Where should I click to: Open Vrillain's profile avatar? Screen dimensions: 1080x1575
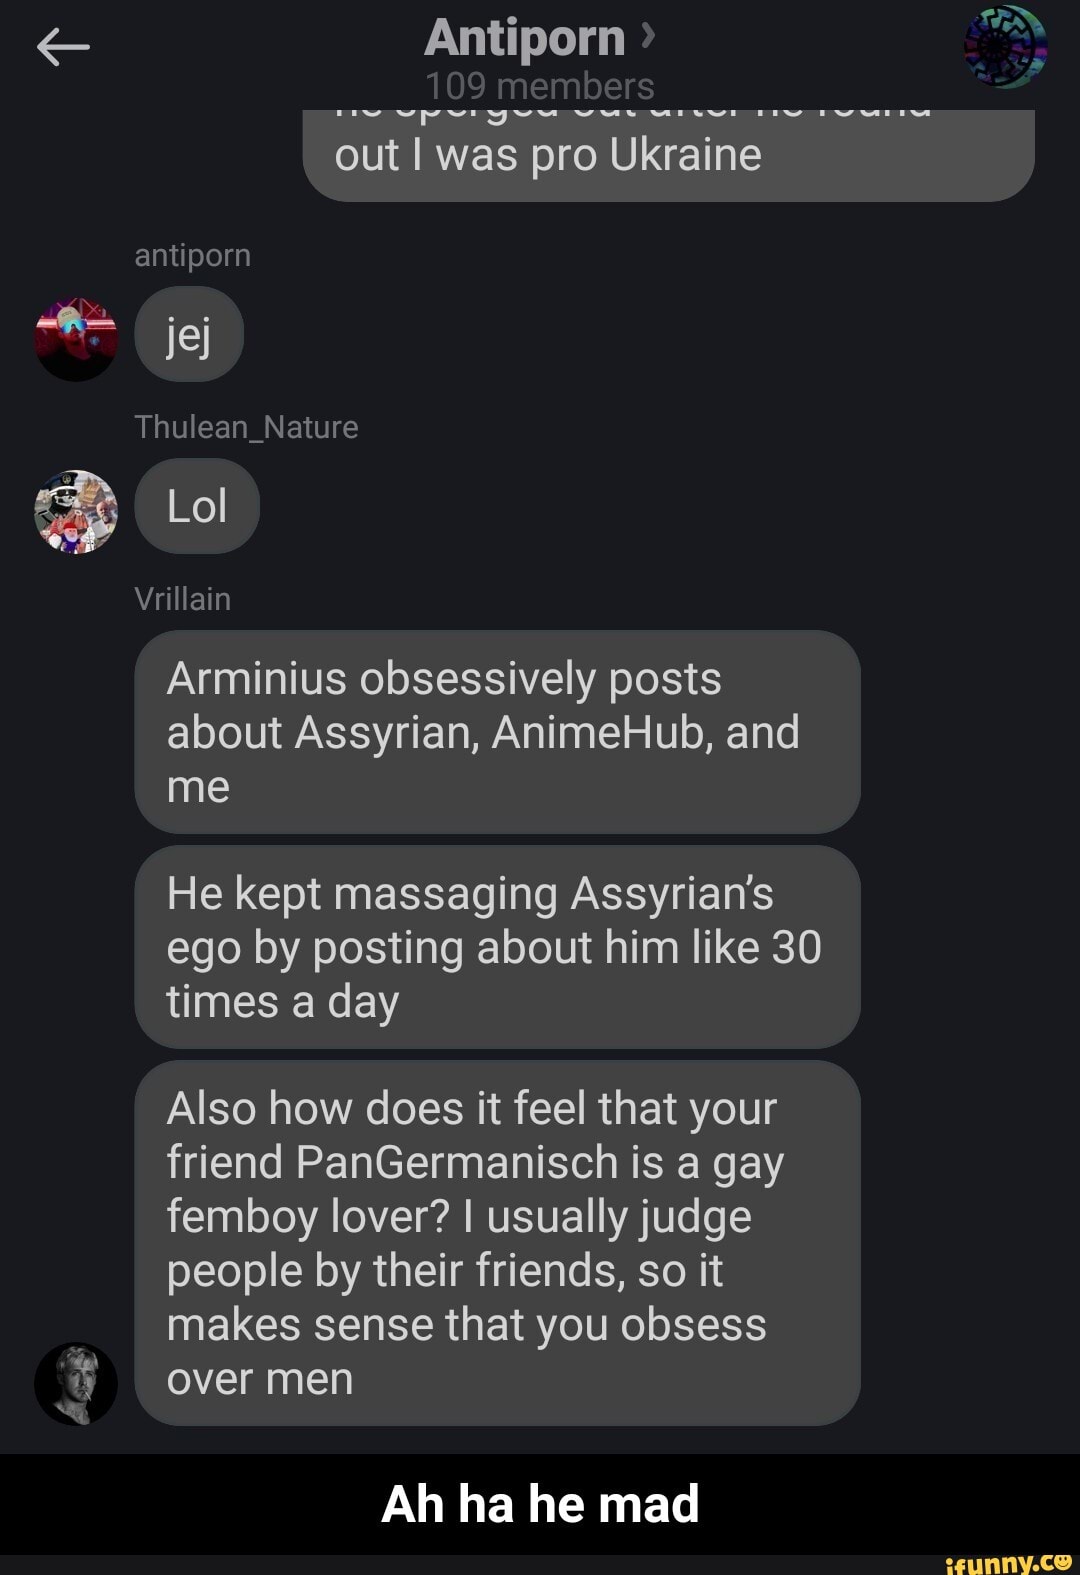(76, 1383)
